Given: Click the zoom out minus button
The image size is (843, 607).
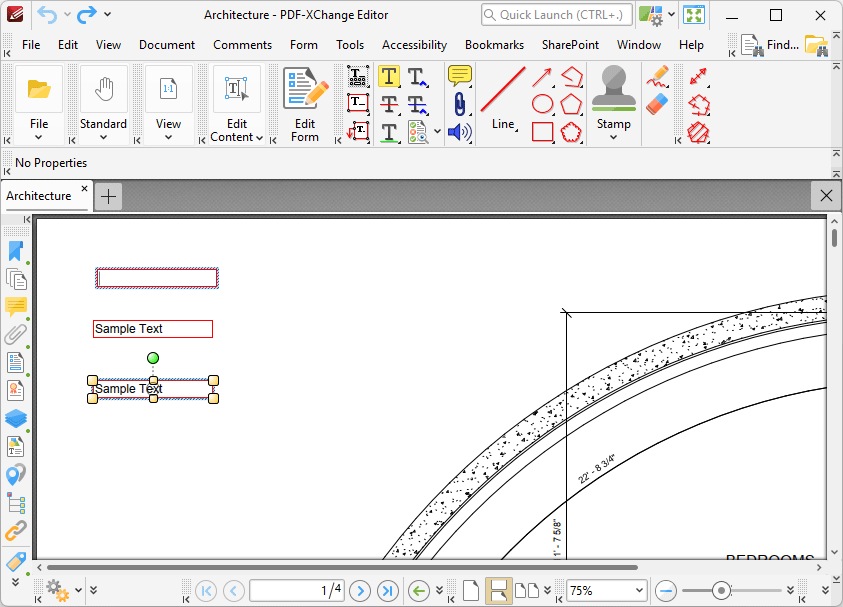Looking at the screenshot, I should coord(666,591).
